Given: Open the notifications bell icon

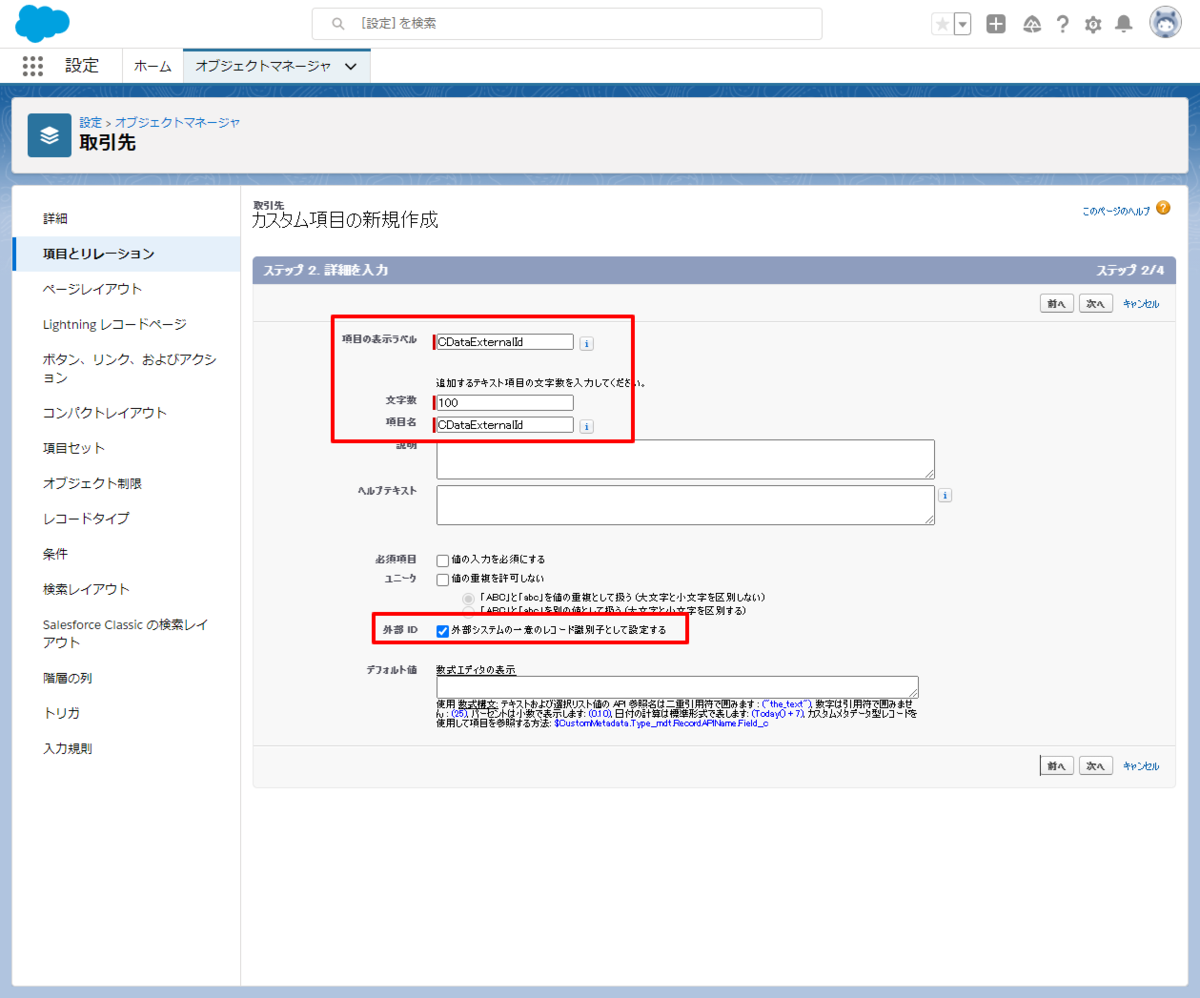Looking at the screenshot, I should click(x=1124, y=24).
